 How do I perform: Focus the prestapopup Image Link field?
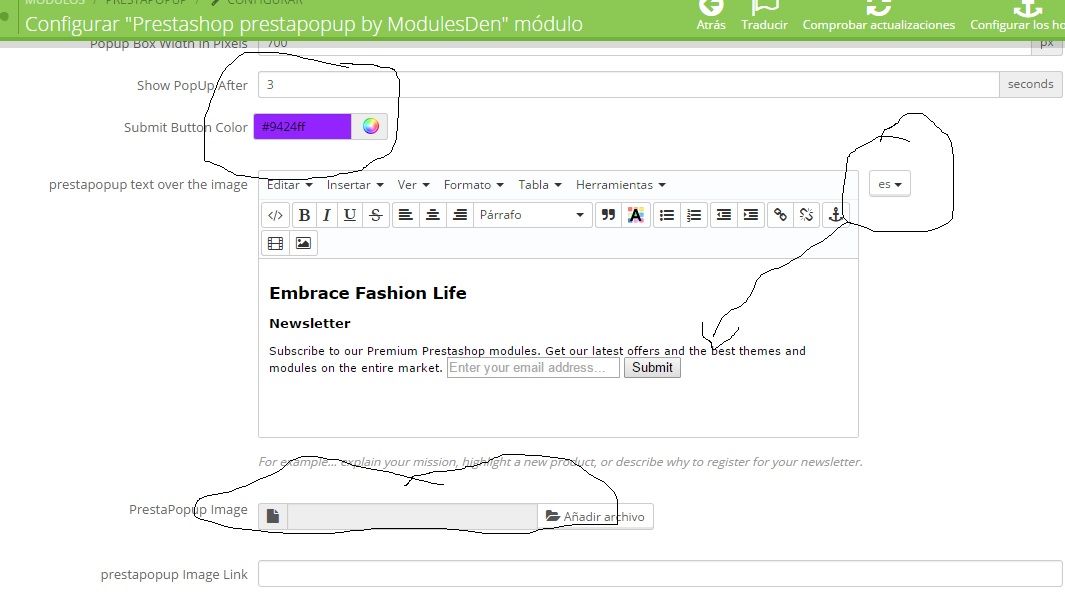pos(660,574)
